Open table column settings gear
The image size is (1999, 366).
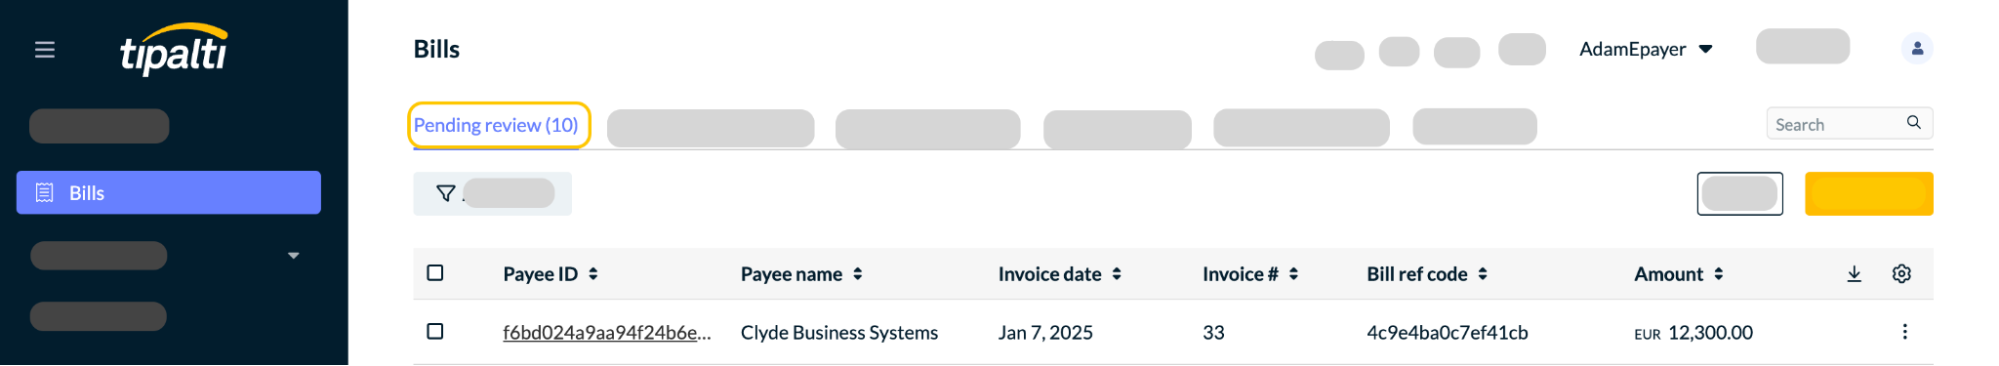point(1901,274)
